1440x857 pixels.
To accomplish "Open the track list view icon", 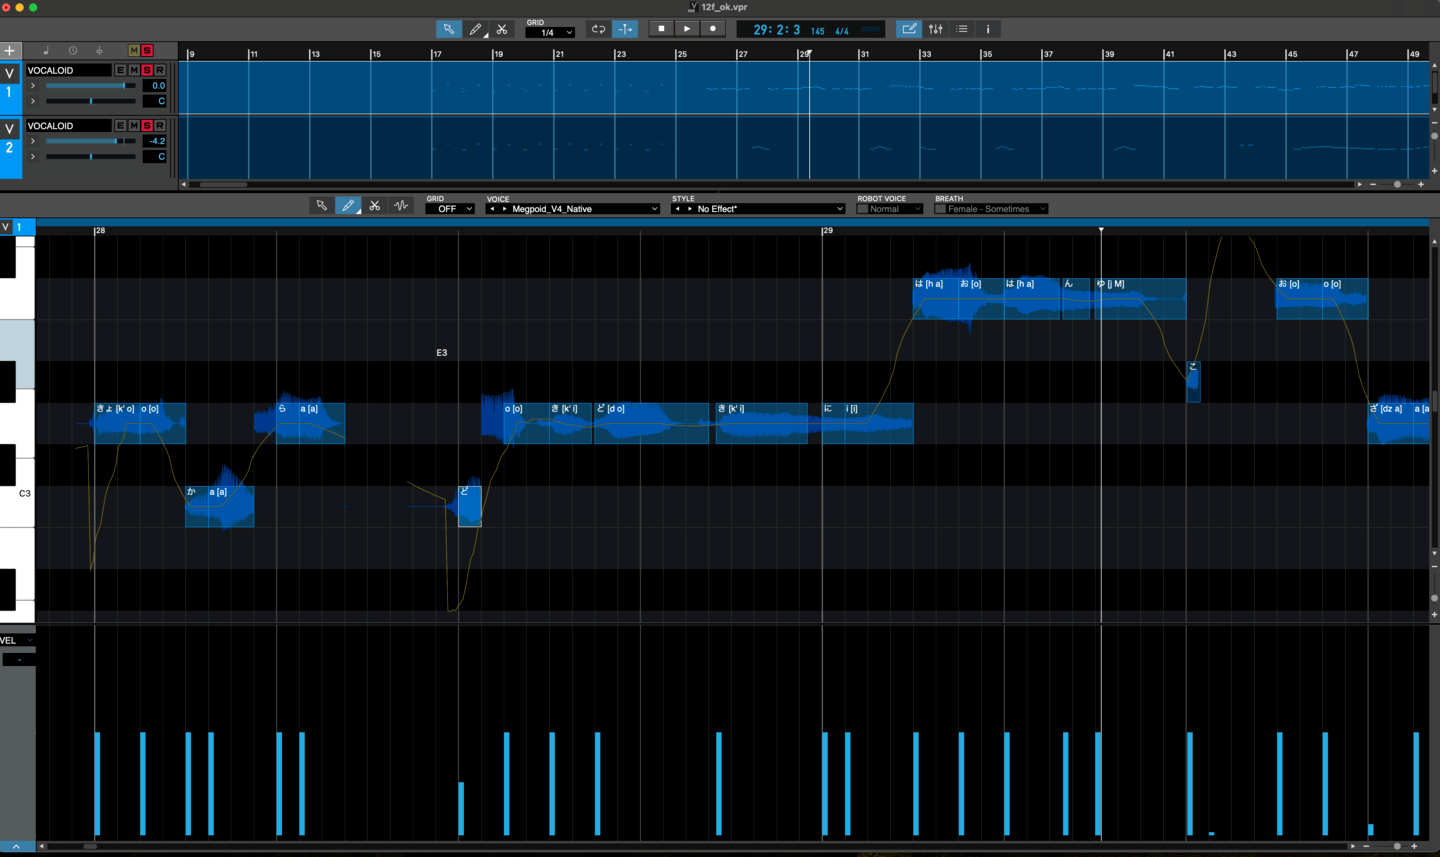I will (x=962, y=29).
